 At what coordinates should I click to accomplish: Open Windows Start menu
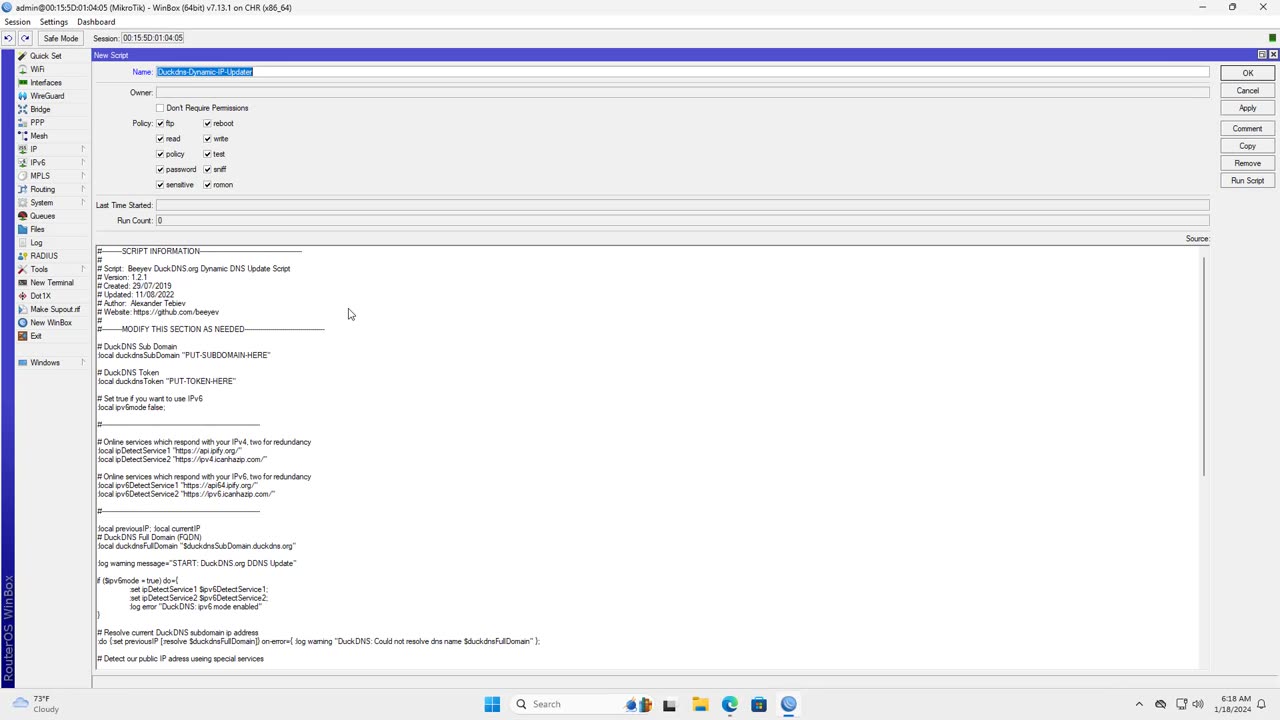(x=492, y=704)
